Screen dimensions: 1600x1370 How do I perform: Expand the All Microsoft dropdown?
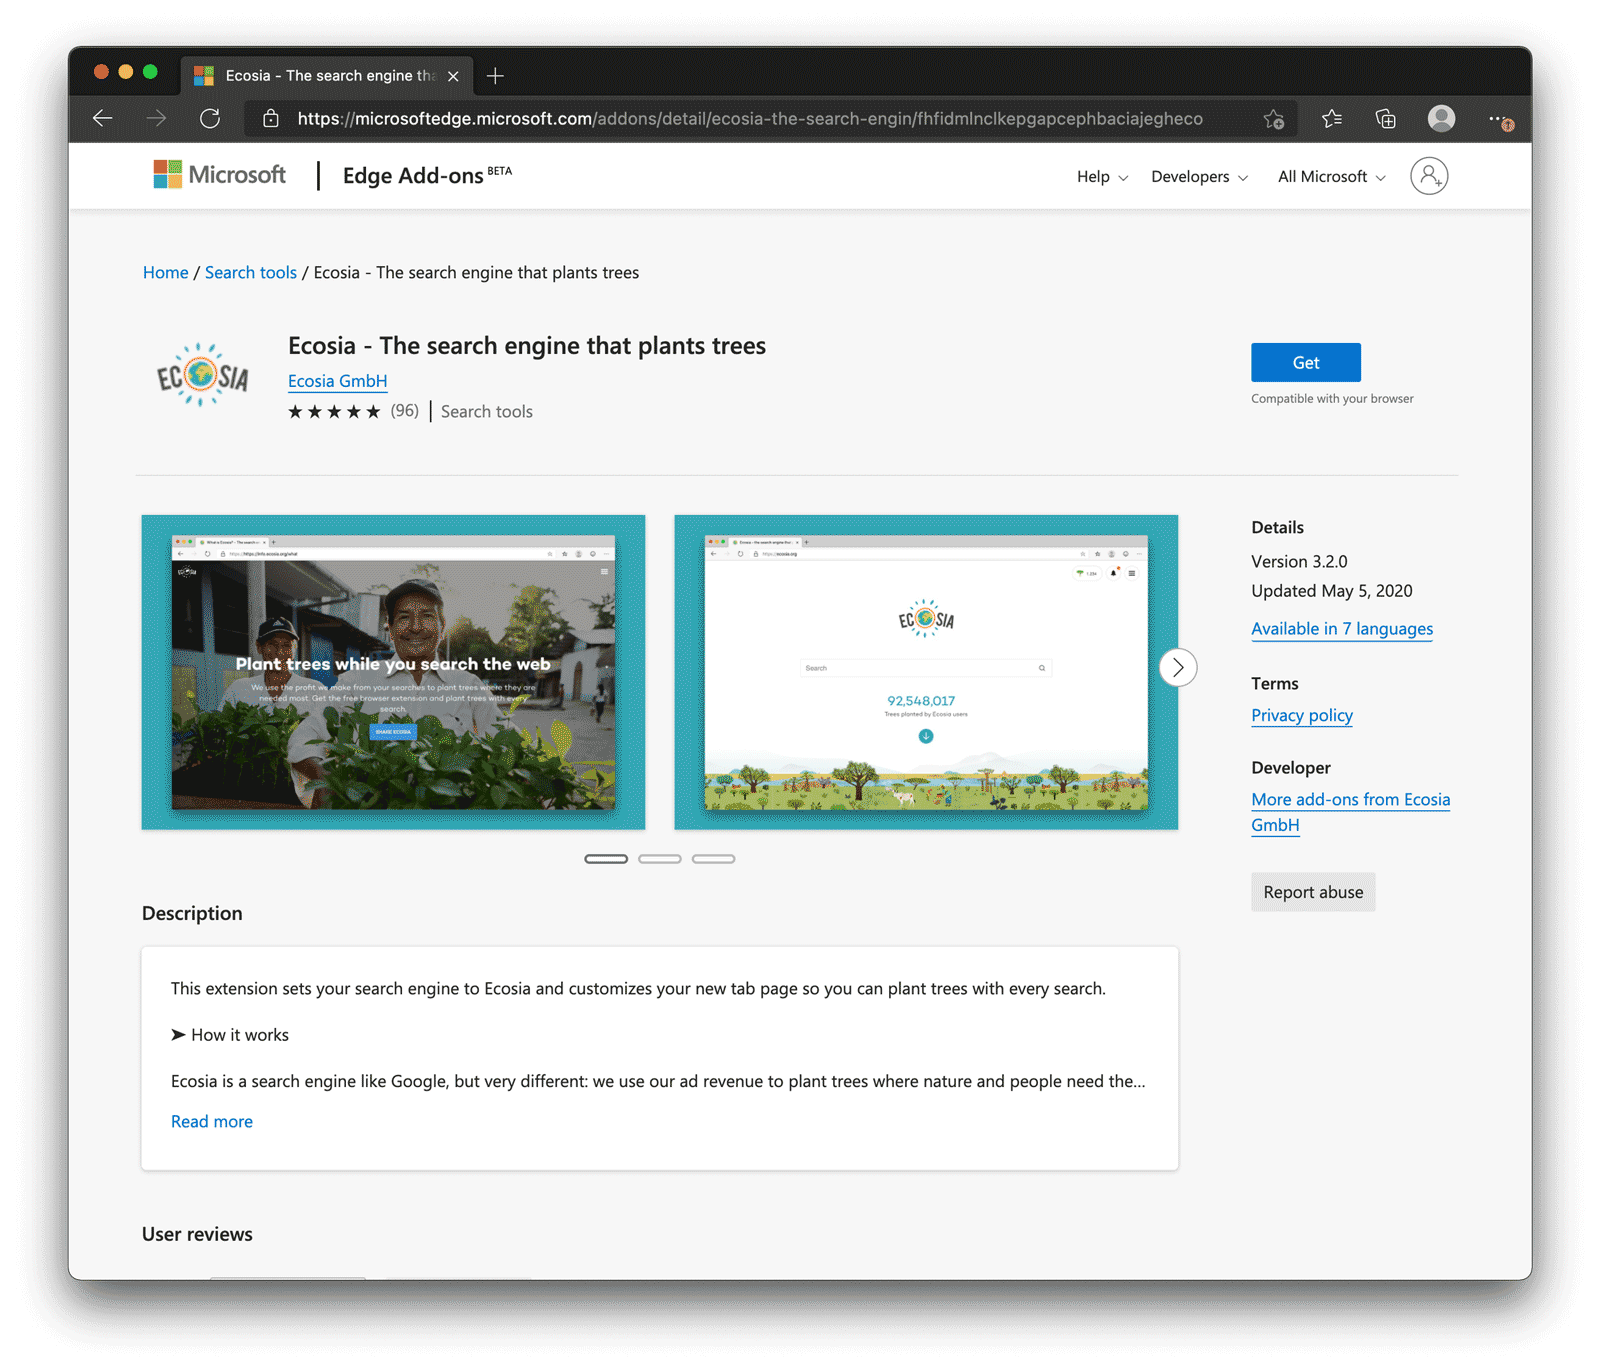(x=1331, y=177)
